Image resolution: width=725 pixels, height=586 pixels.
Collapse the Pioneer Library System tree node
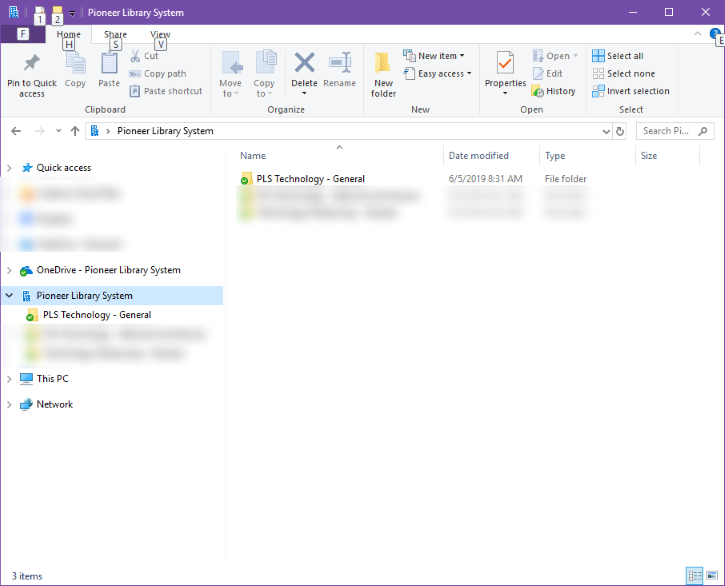[x=9, y=296]
